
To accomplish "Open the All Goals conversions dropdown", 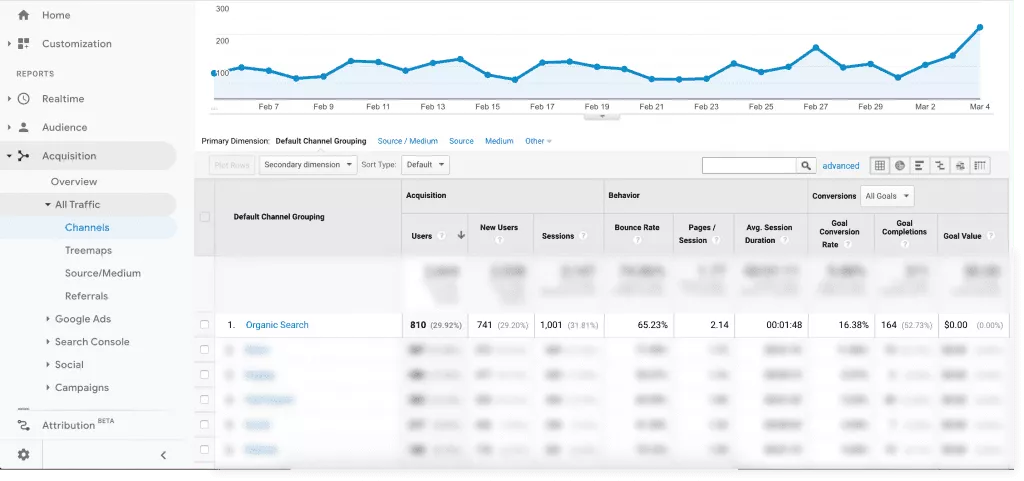I will coord(887,196).
